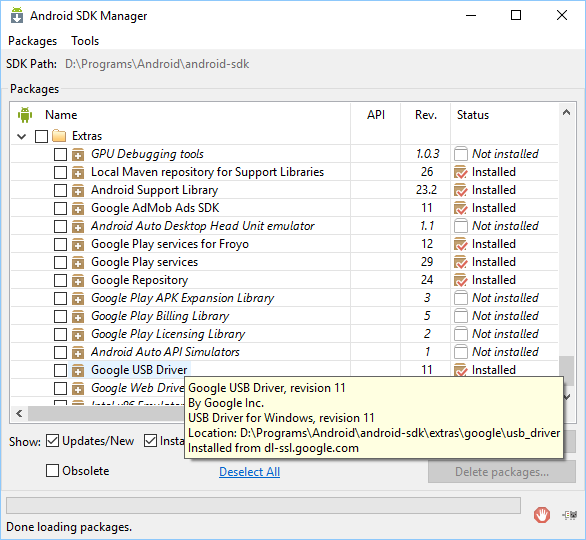Click the API column header
Image resolution: width=586 pixels, height=540 pixels.
click(x=376, y=115)
